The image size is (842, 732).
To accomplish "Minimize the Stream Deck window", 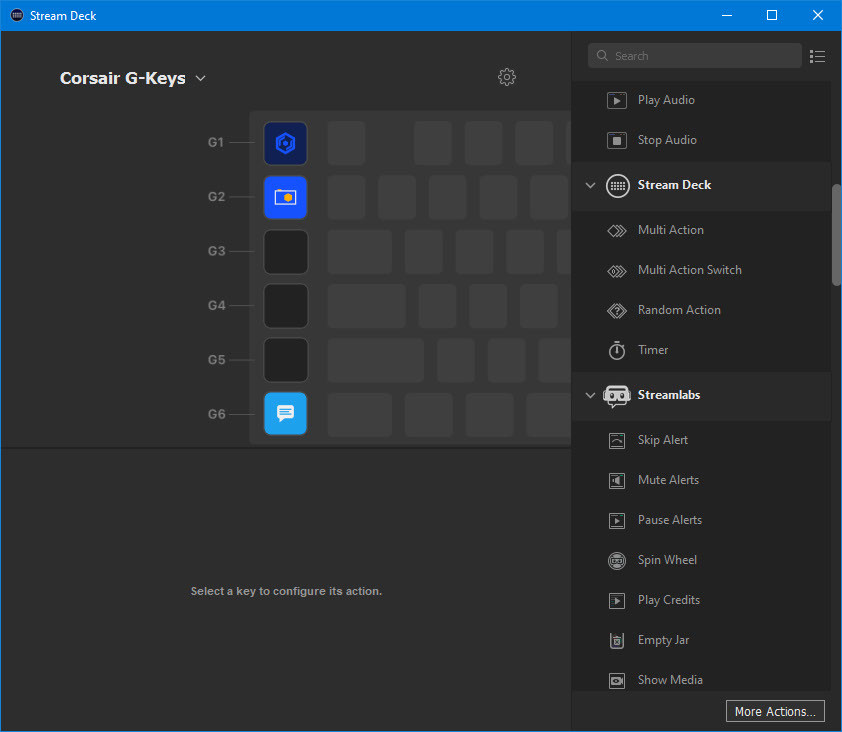I will pos(727,15).
